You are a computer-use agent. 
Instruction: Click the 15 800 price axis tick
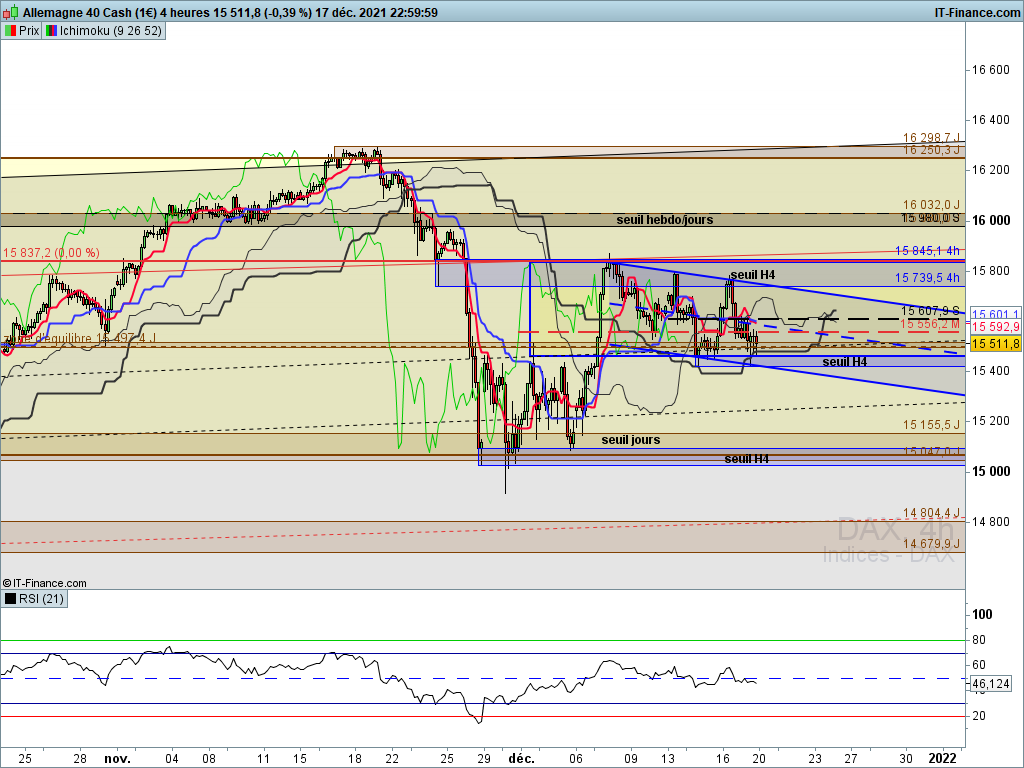pos(990,271)
